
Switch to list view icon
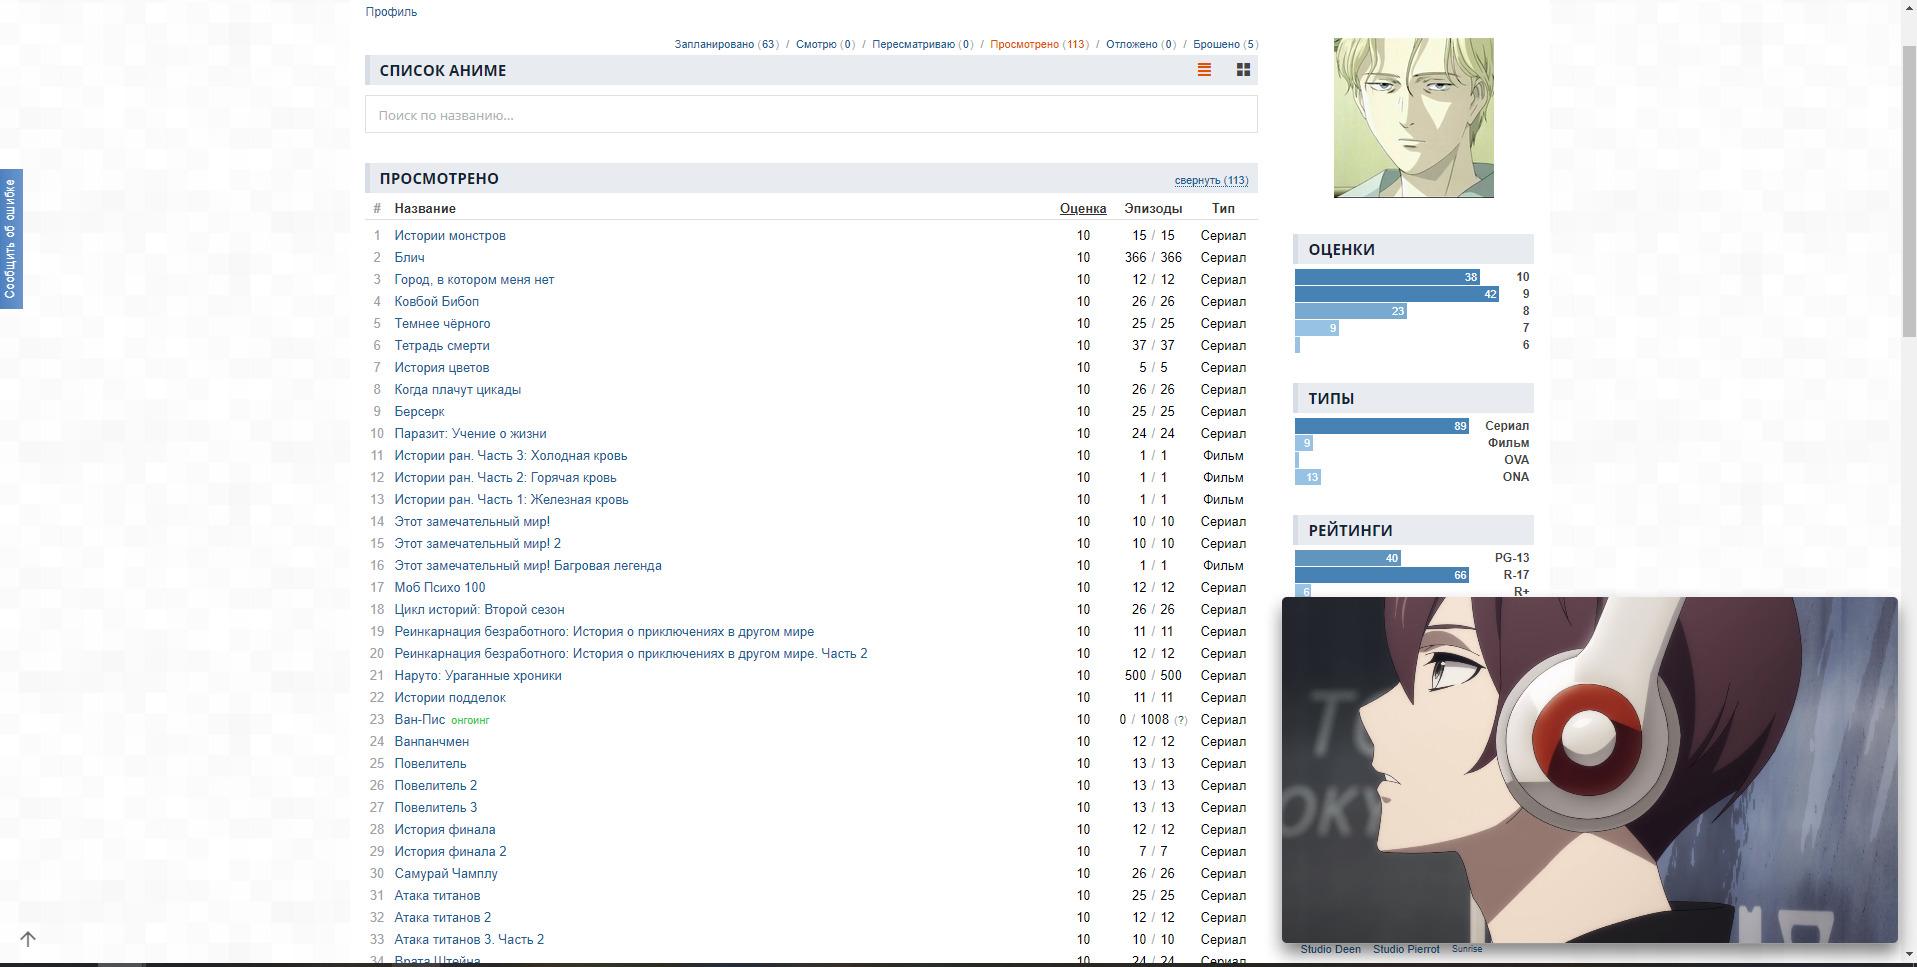click(1204, 70)
